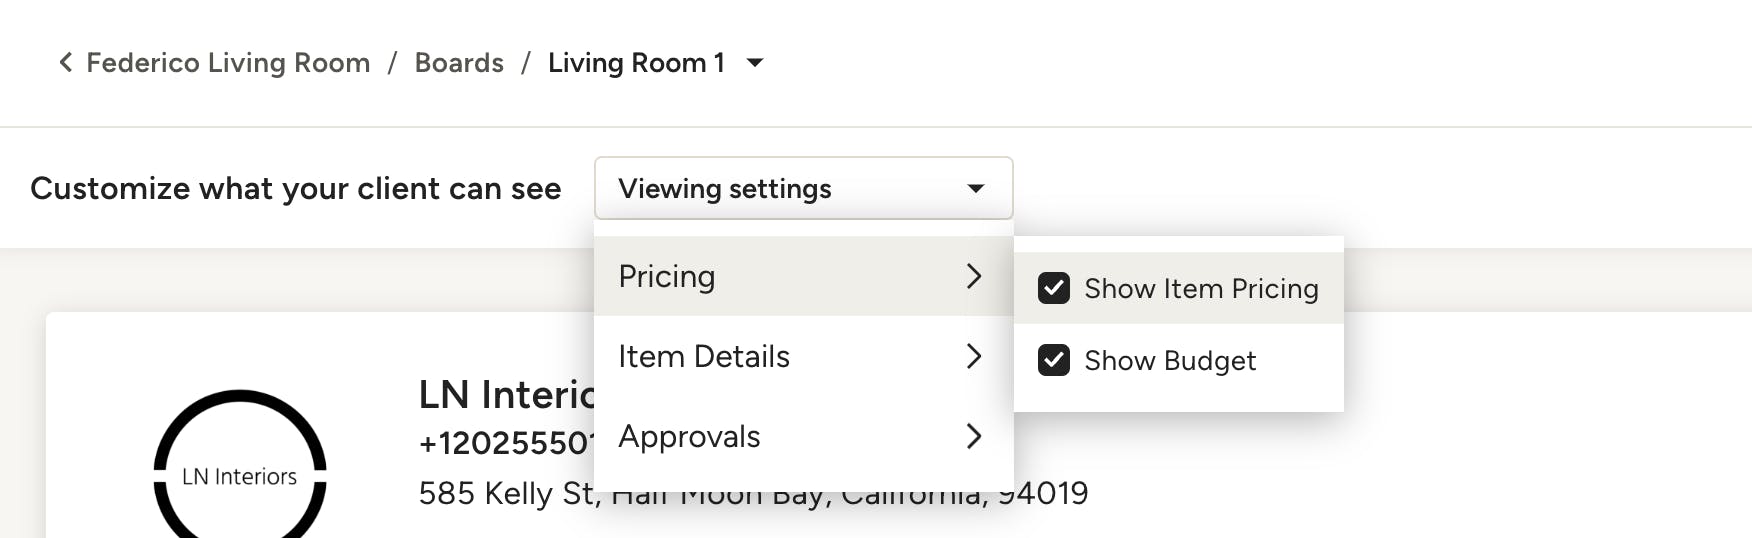Click the LN Interiors company name heading
The height and width of the screenshot is (538, 1752).
click(506, 394)
